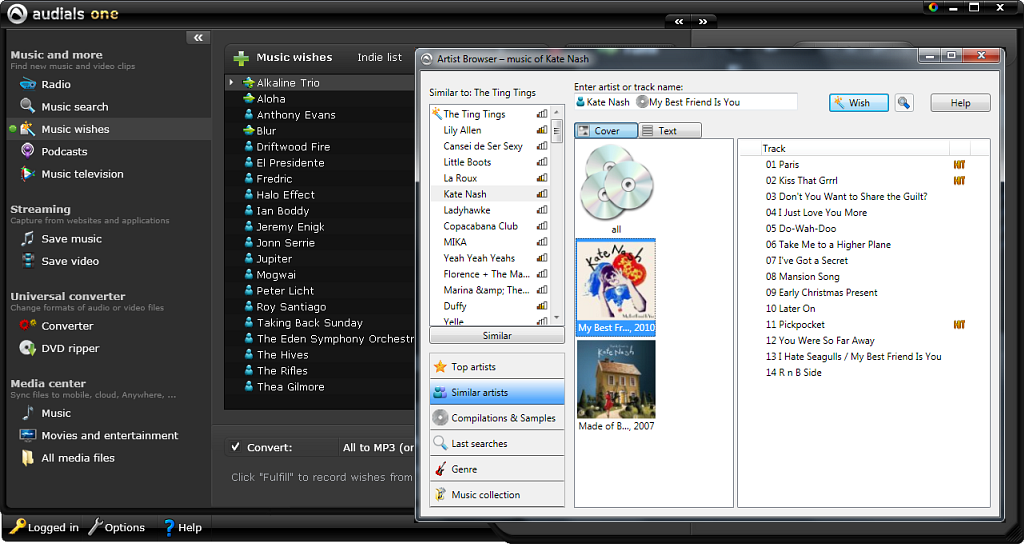Select Jonn Serrie in the wishes list
Image resolution: width=1024 pixels, height=544 pixels.
(285, 242)
